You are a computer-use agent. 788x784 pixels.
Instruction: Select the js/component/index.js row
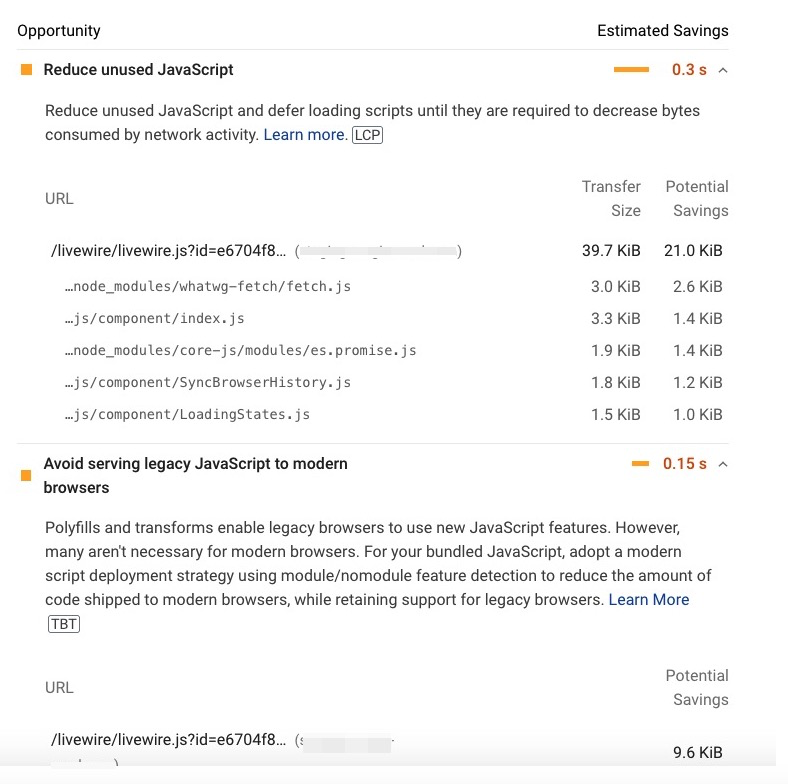click(393, 319)
